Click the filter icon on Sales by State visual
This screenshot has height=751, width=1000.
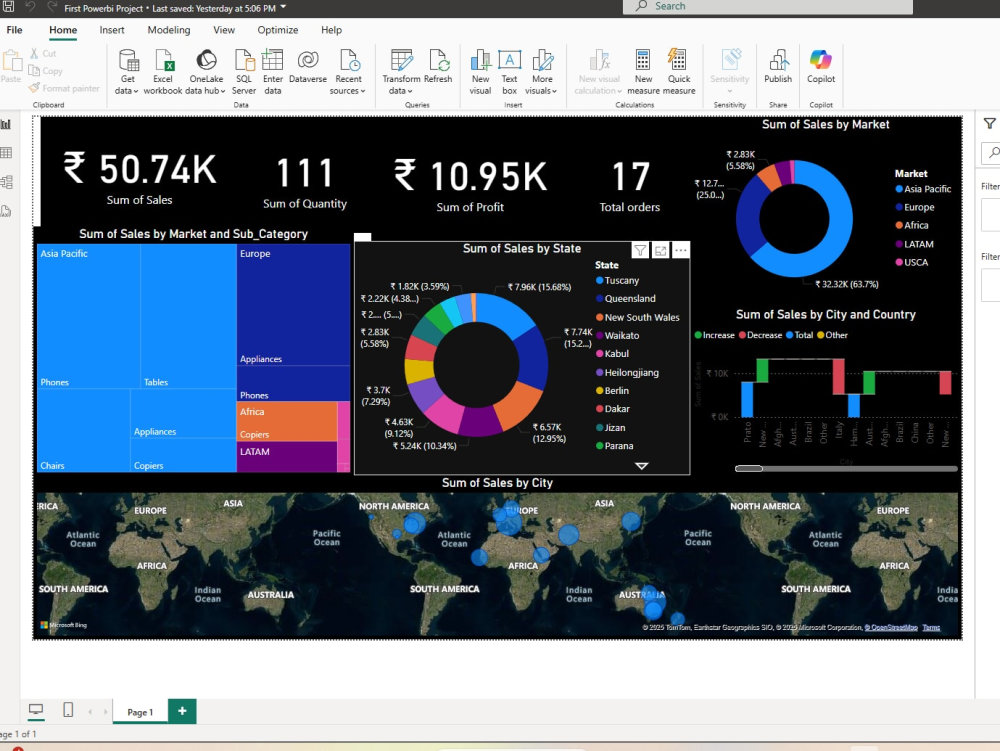(640, 251)
